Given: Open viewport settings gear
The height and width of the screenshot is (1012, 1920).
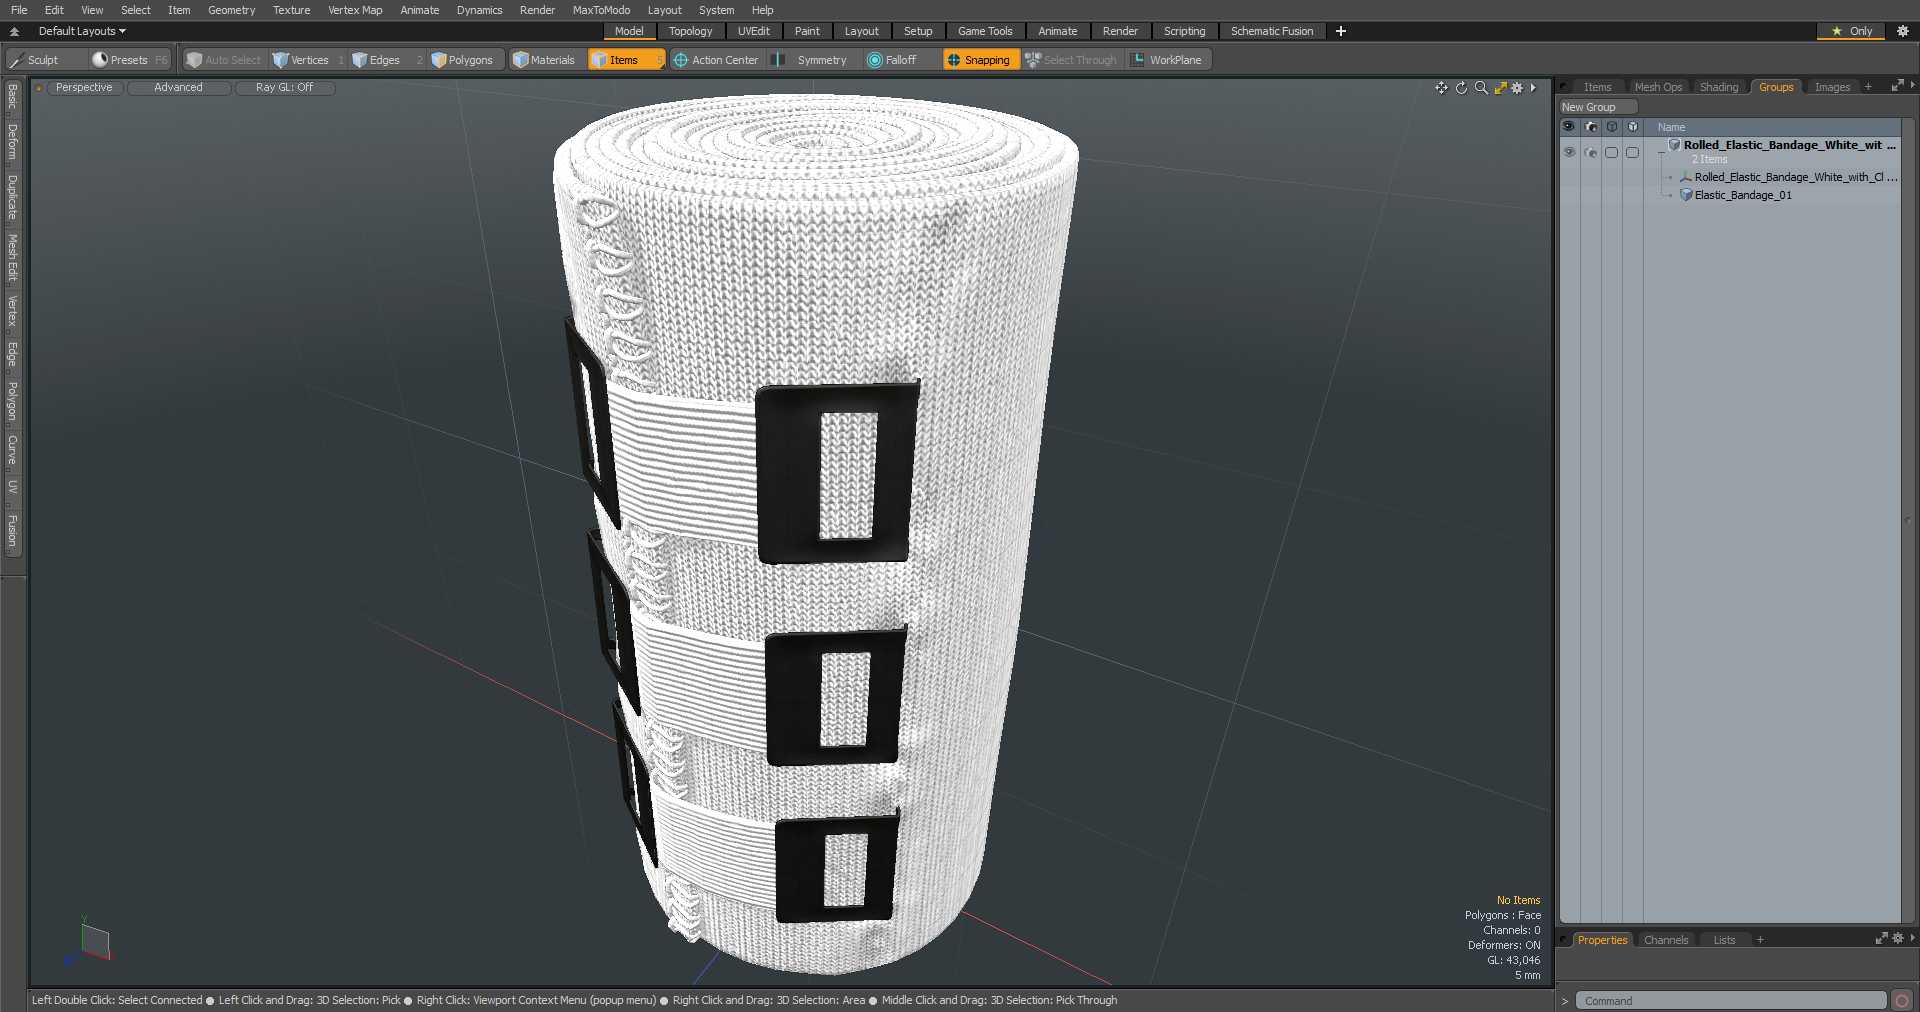Looking at the screenshot, I should 1517,88.
